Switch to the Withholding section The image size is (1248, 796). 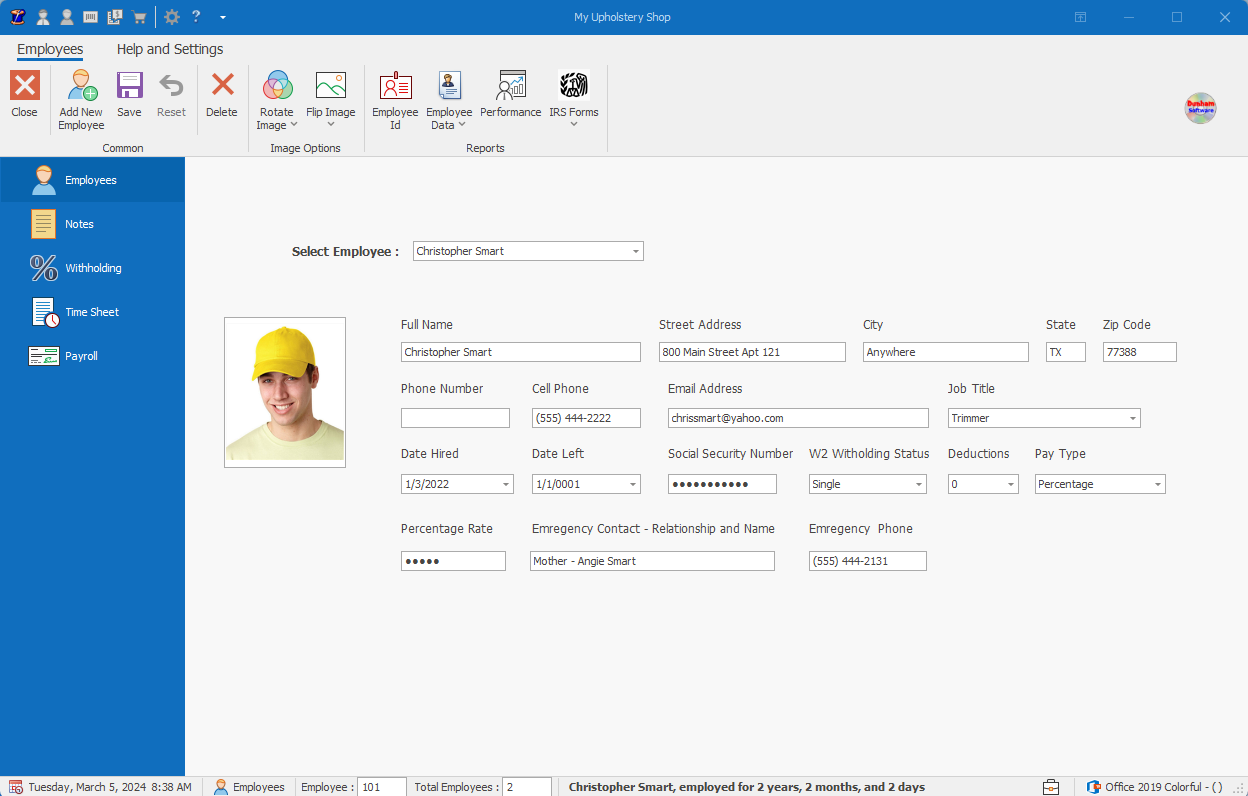92,267
